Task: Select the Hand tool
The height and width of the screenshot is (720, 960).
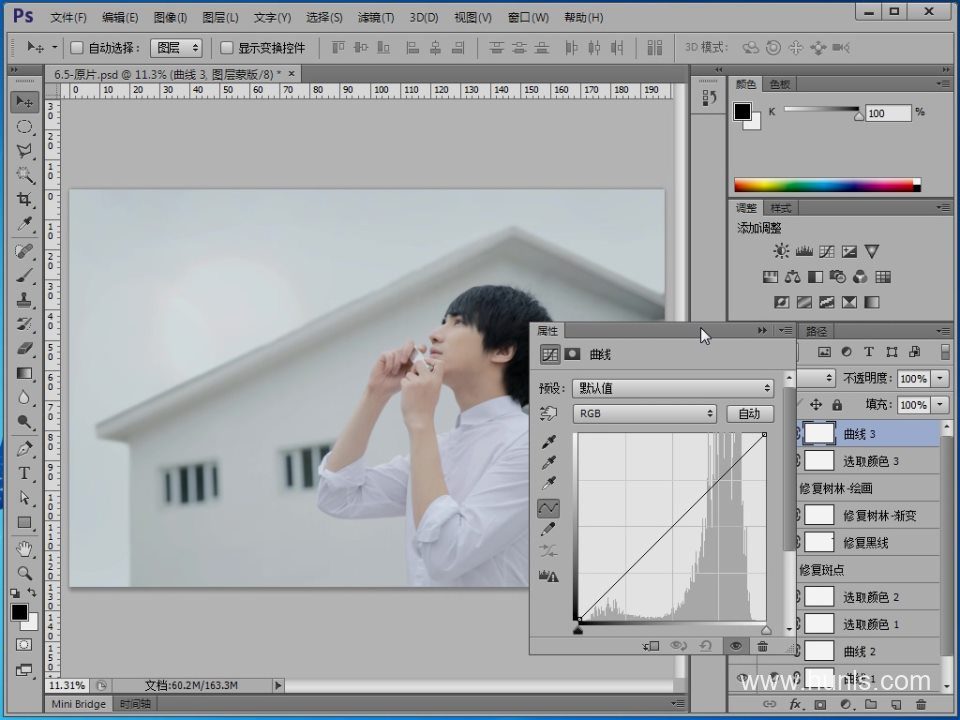Action: point(24,549)
